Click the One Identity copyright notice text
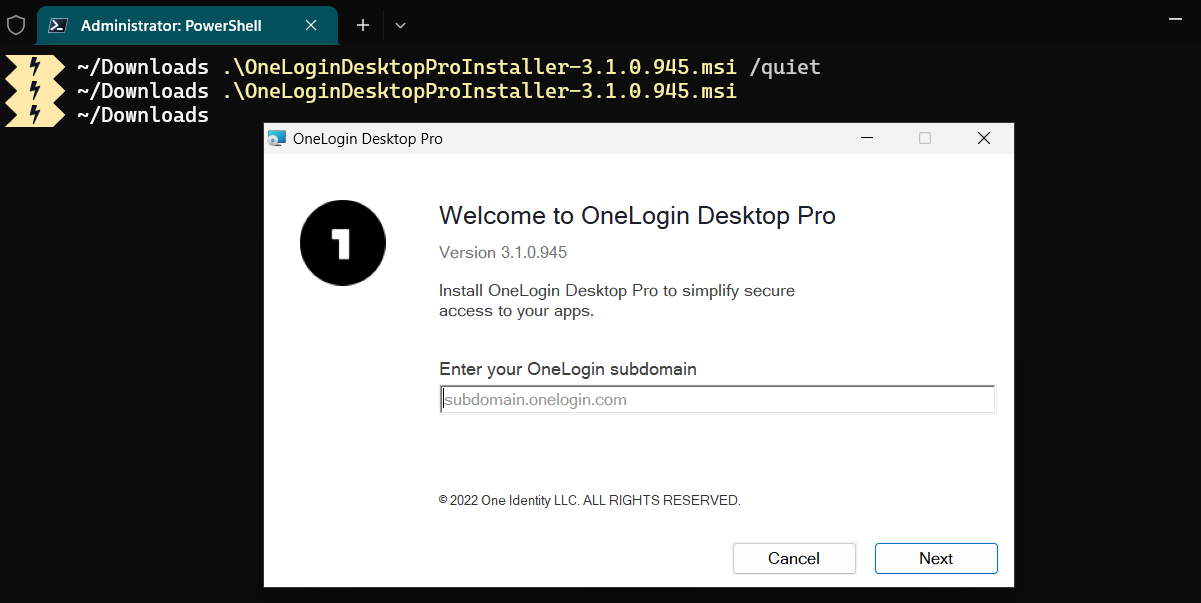This screenshot has height=603, width=1201. pos(589,500)
